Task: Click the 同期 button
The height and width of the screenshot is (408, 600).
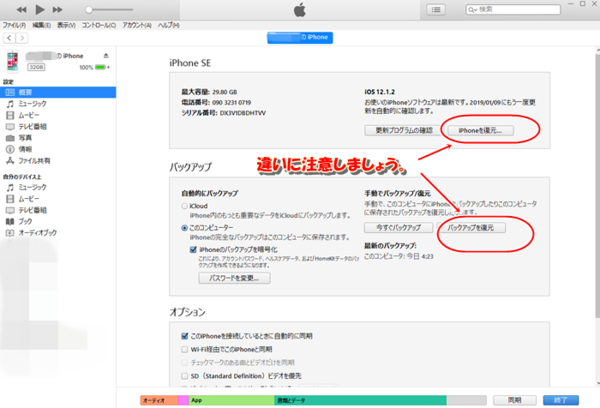Action: (x=515, y=400)
